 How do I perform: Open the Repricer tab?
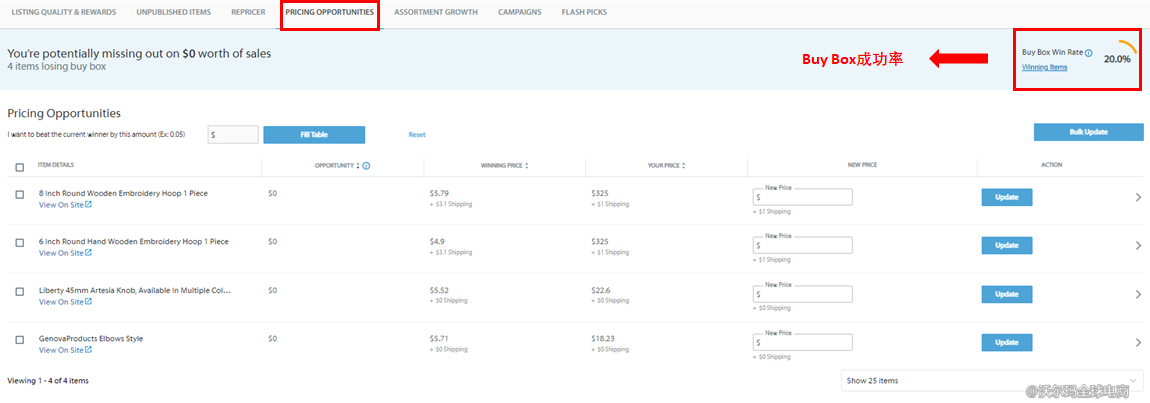coord(248,12)
